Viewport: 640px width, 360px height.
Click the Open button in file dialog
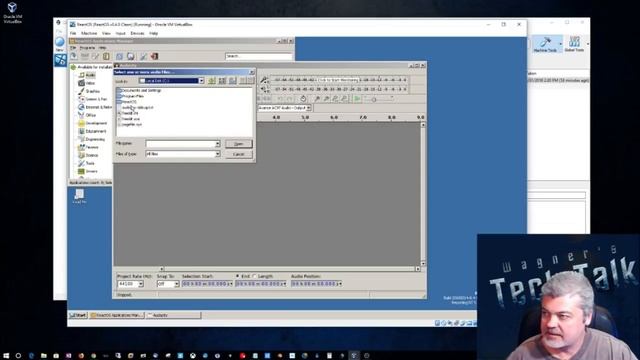[x=239, y=144]
